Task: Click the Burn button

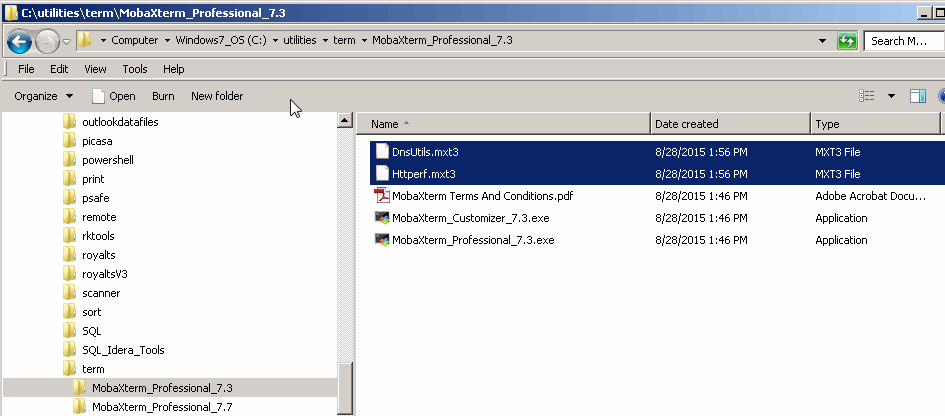Action: (x=163, y=96)
